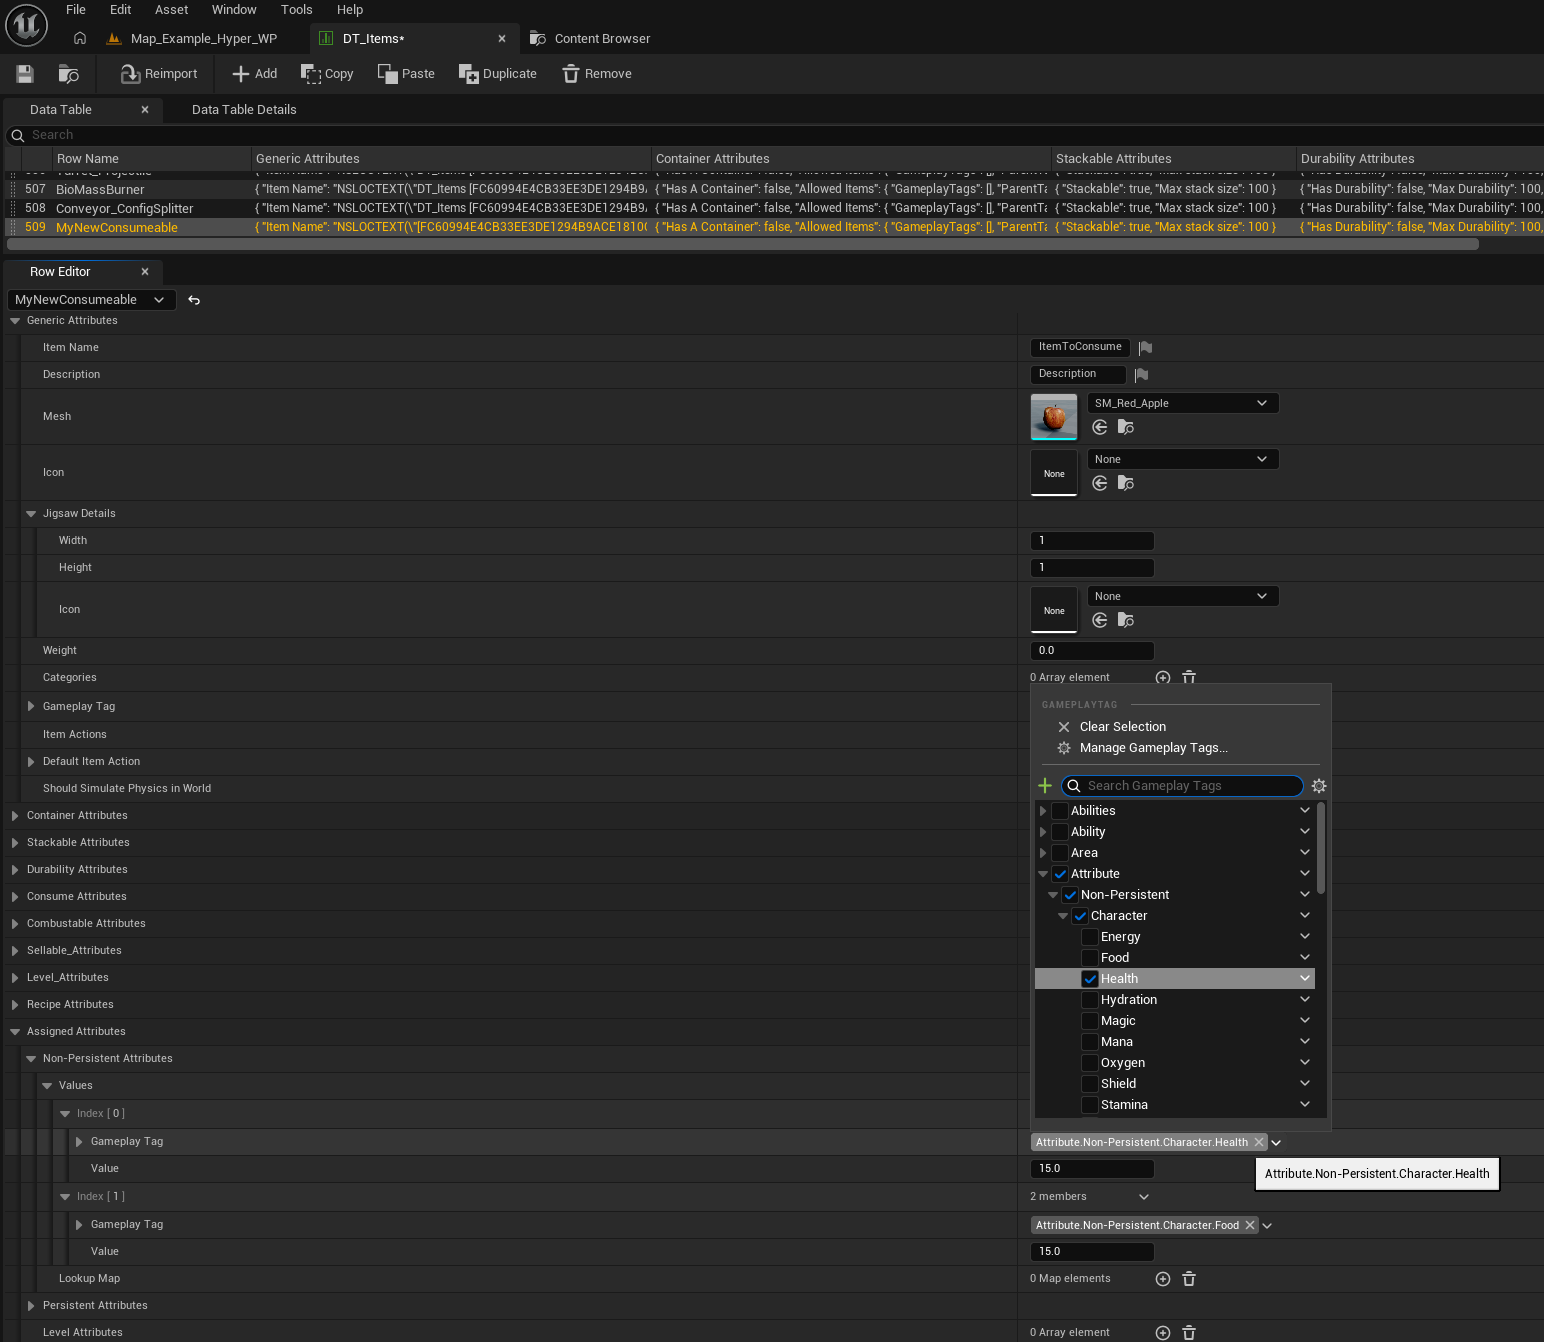This screenshot has height=1342, width=1544.
Task: Empty the Level Attributes array with trash icon
Action: click(1189, 1333)
